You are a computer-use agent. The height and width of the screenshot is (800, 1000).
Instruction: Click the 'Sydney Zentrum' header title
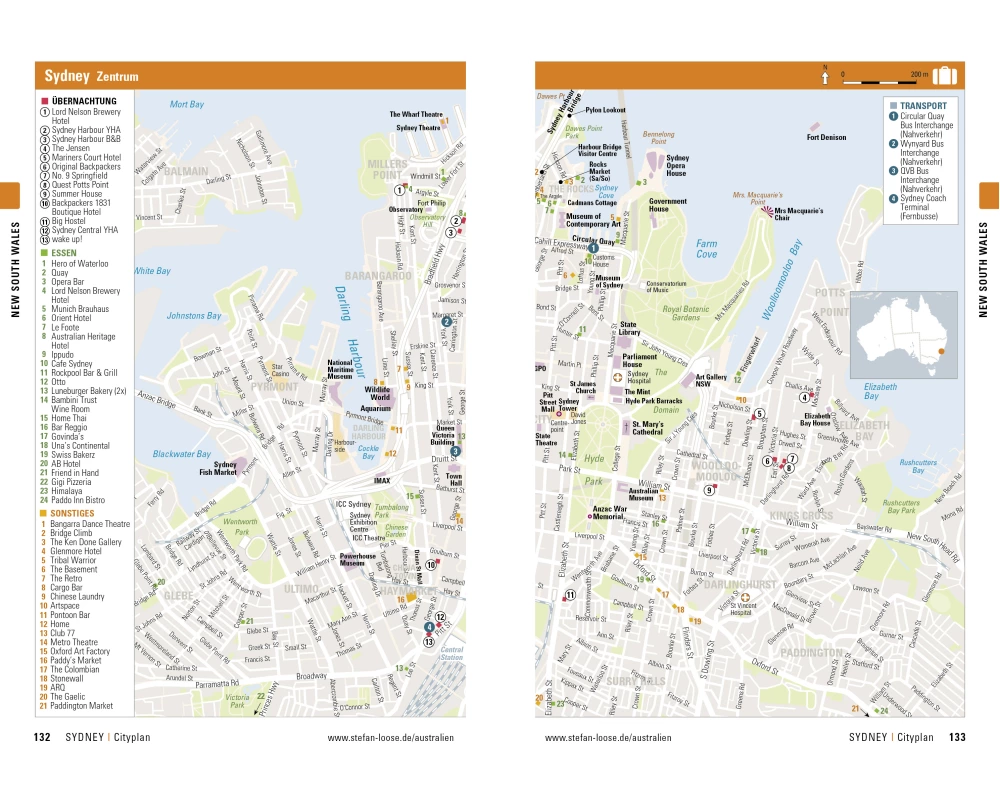91,76
